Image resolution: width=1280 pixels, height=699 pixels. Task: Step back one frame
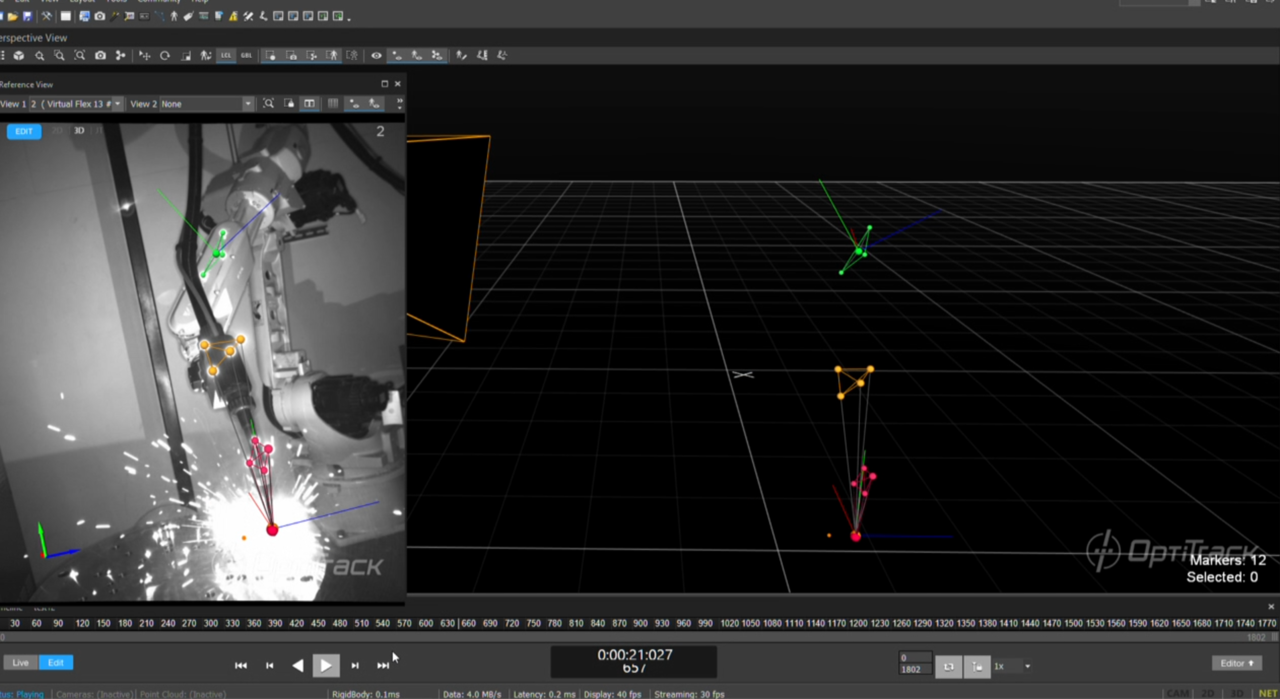pyautogui.click(x=269, y=665)
